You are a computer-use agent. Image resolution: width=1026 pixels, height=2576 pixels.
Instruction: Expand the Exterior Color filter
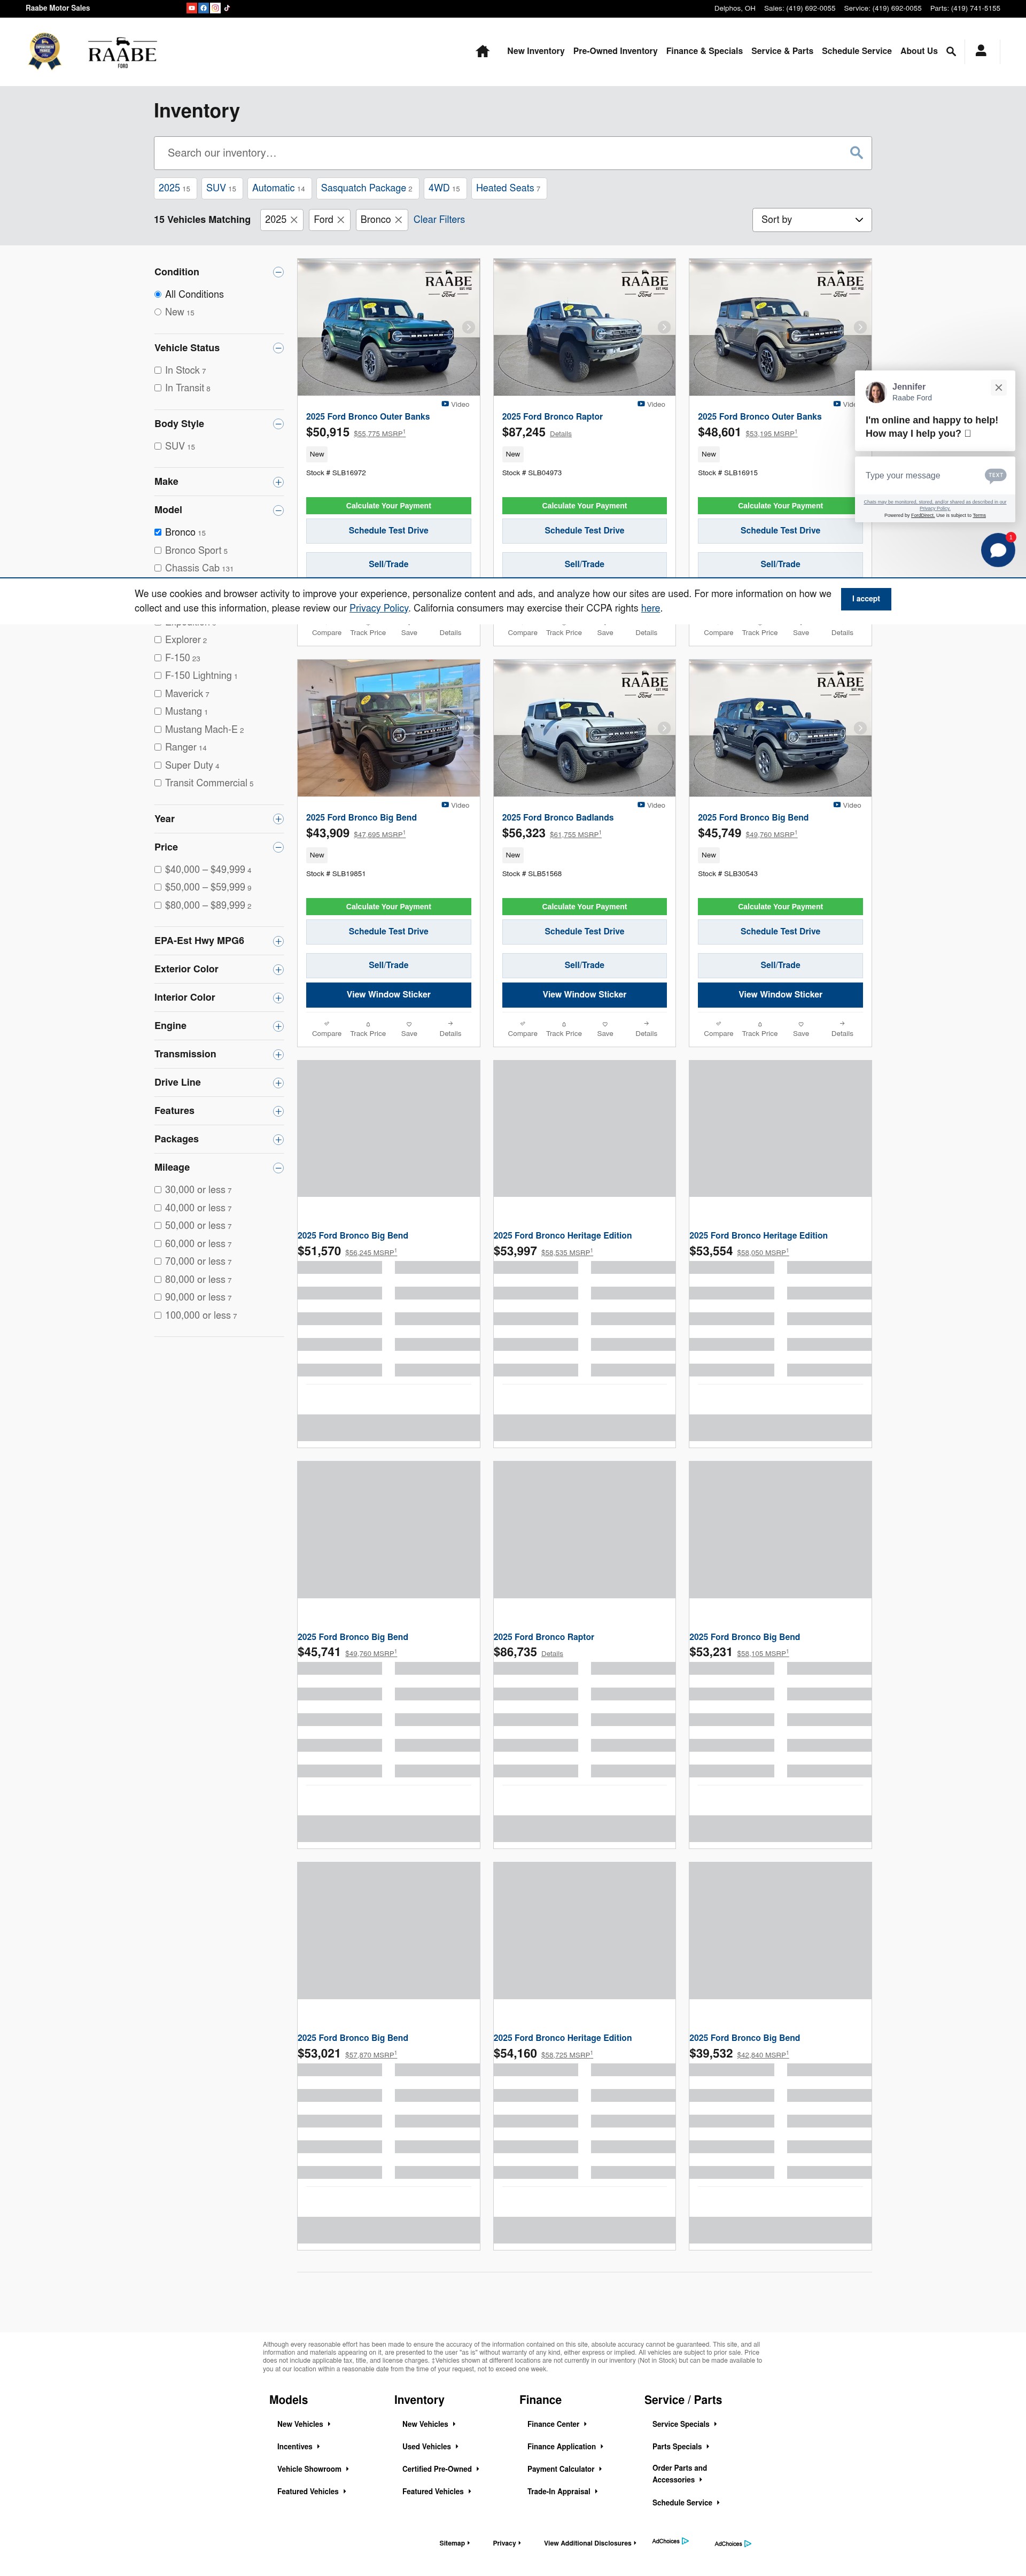tap(278, 969)
